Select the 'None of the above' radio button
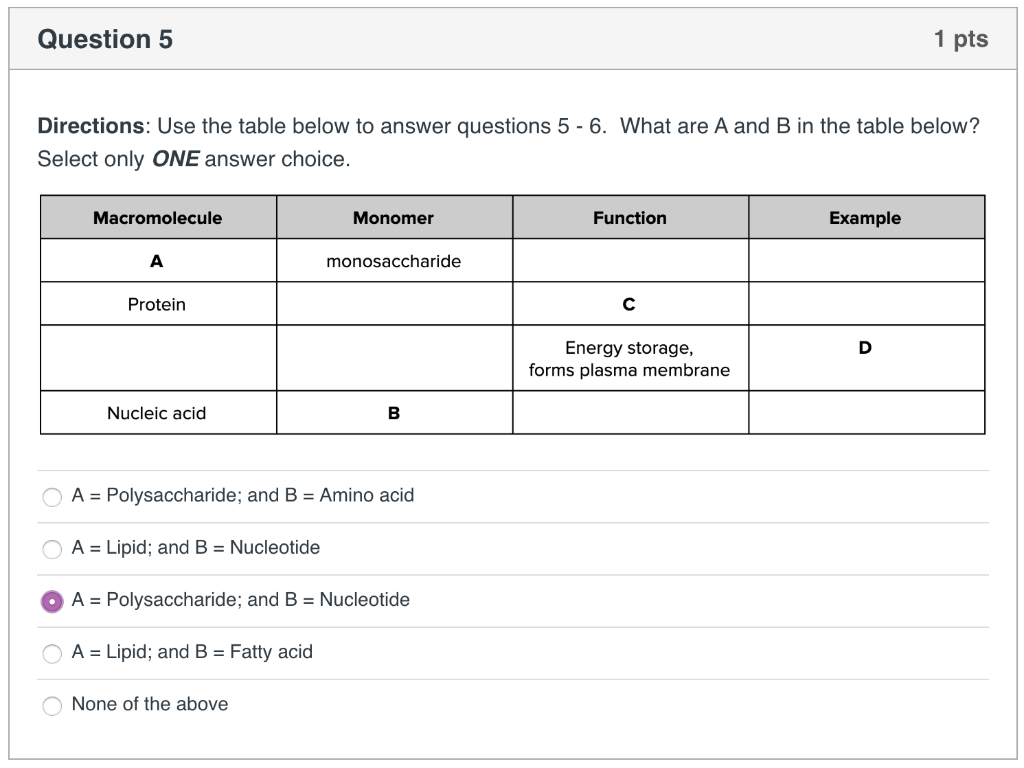This screenshot has height=768, width=1024. coord(52,705)
